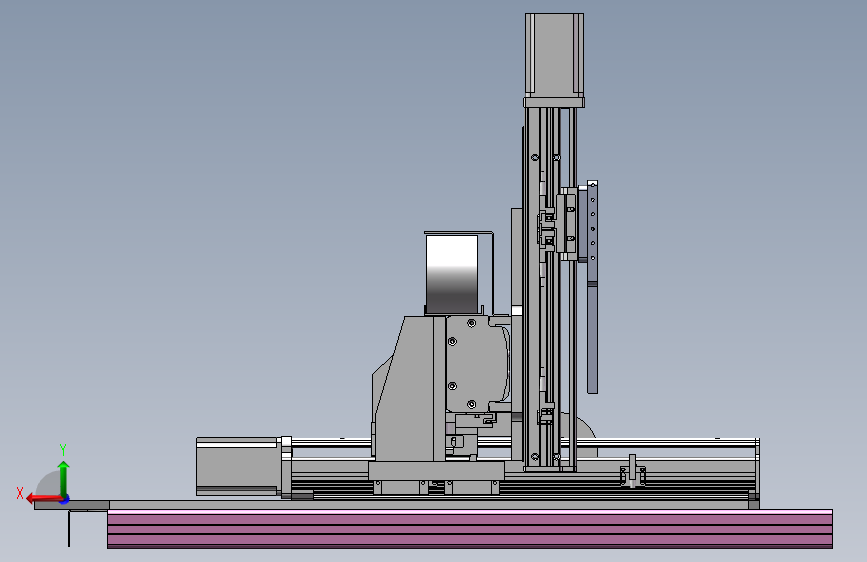Select the magenta aluminum extrusion base
This screenshot has height=562, width=867.
point(469,529)
